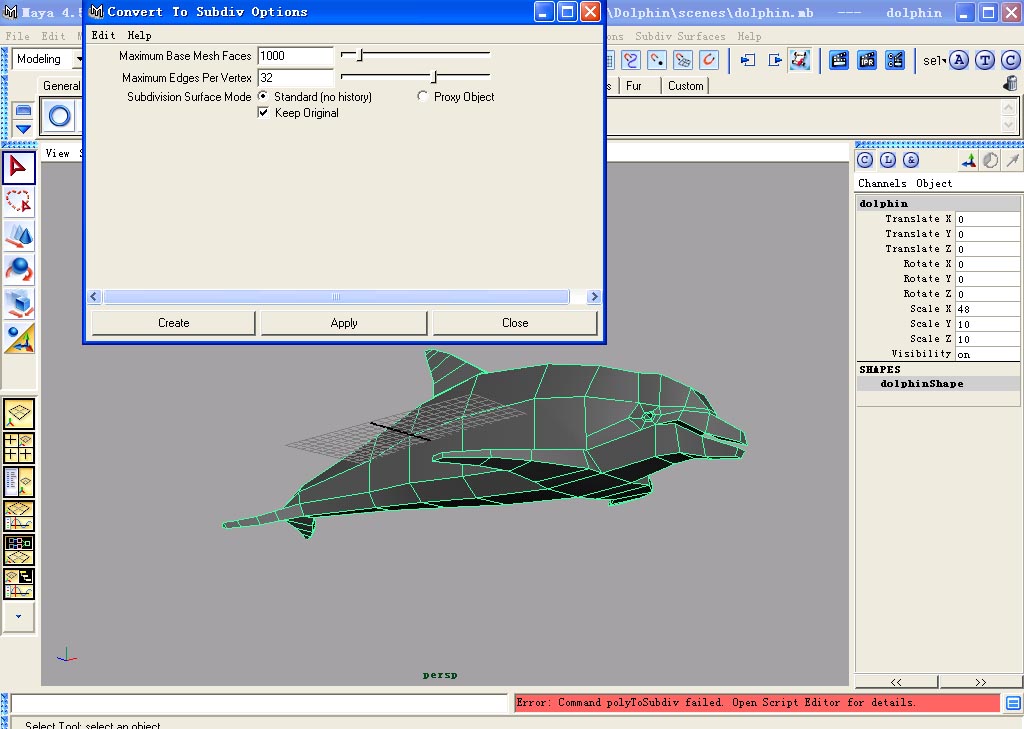Click channel box speed dial icon
This screenshot has width=1024, height=729.
click(x=991, y=160)
